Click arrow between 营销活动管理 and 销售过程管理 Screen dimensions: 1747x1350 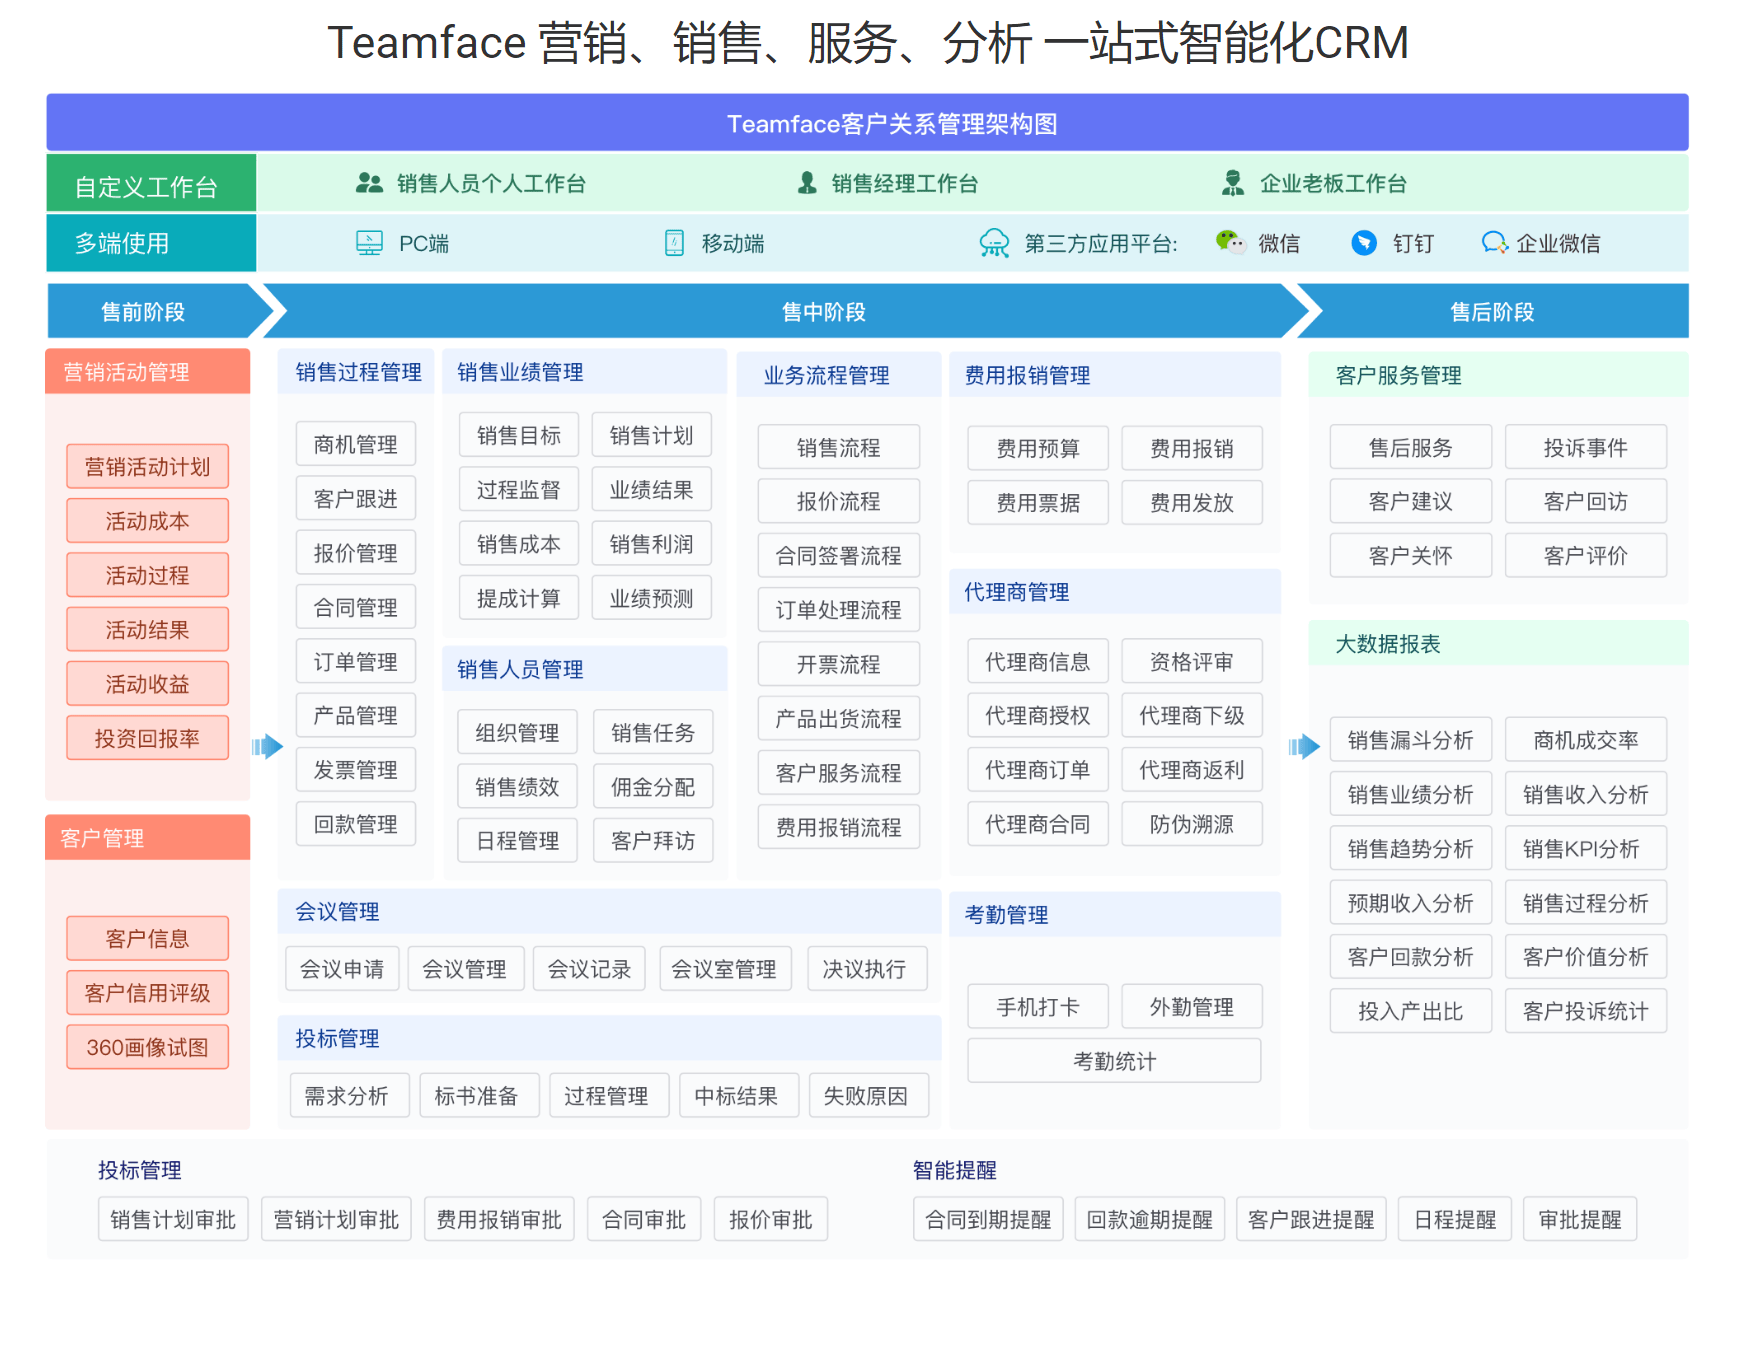(x=267, y=746)
